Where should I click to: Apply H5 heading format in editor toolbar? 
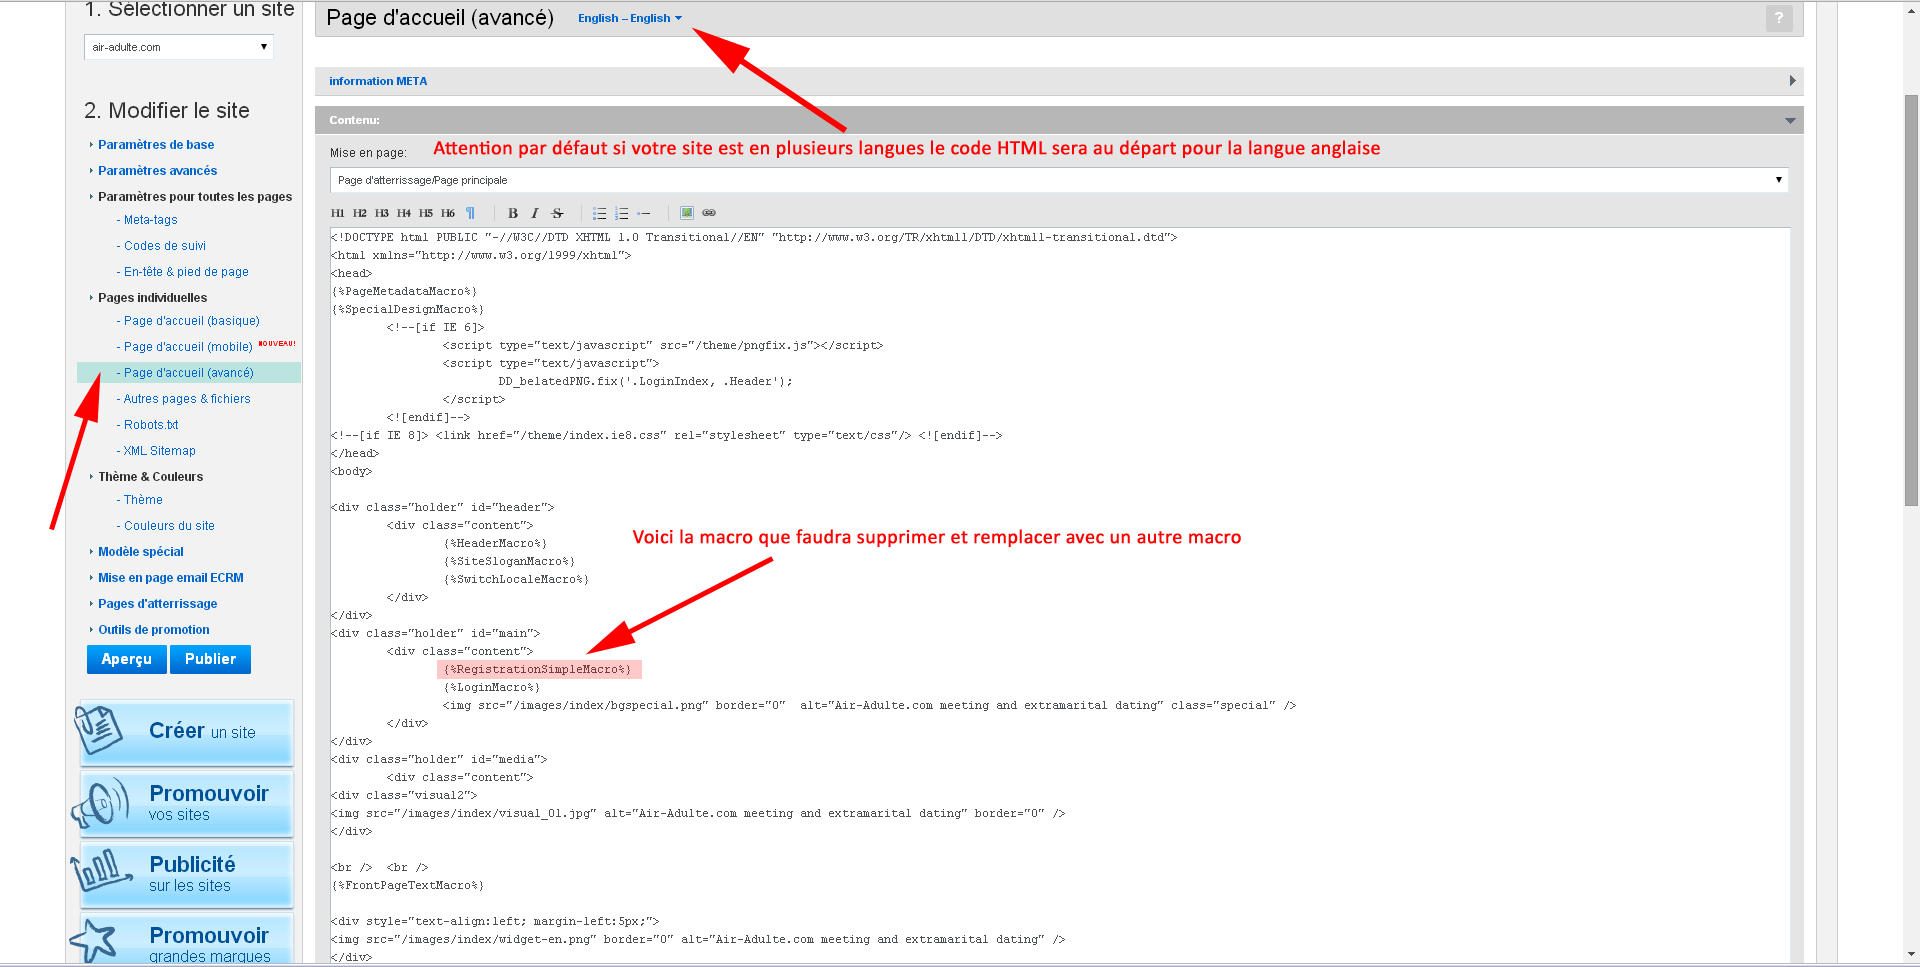(x=426, y=213)
